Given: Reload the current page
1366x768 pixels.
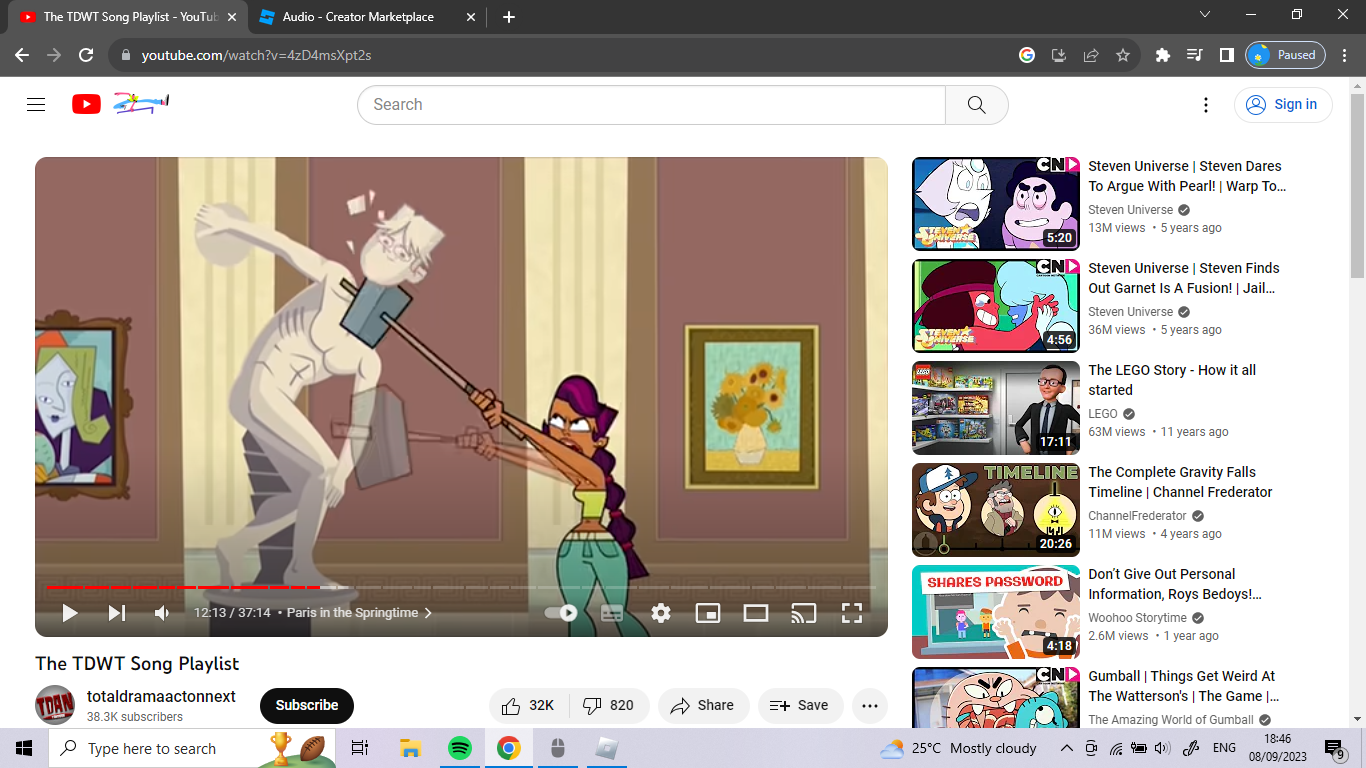Looking at the screenshot, I should tap(86, 55).
